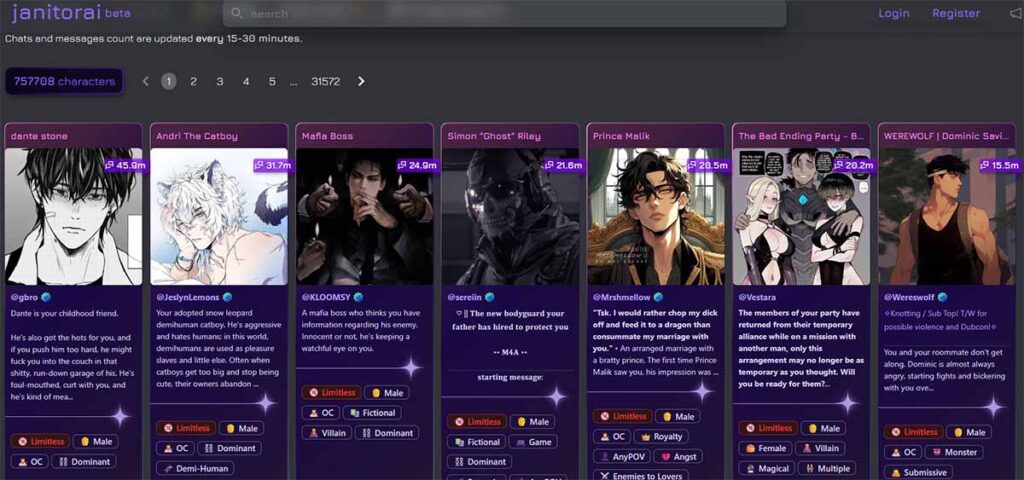Viewport: 1024px width, 480px height.
Task: Select page 5 in pagination
Action: point(272,82)
